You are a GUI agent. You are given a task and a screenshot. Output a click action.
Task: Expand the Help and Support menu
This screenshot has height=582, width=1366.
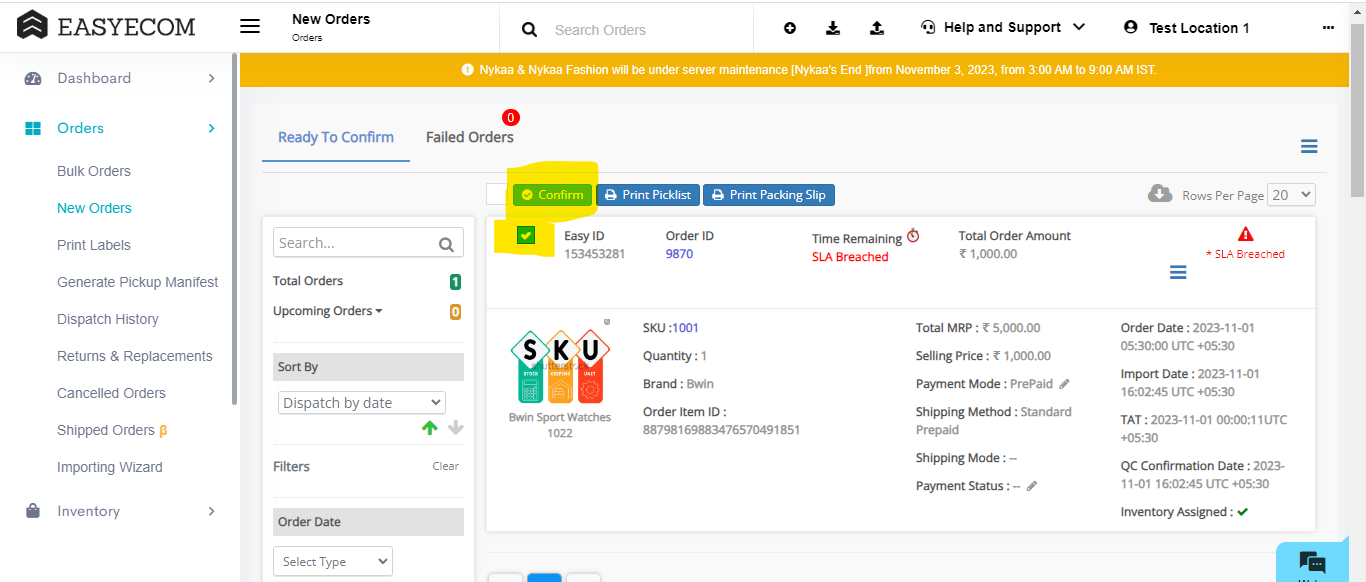pos(1003,27)
